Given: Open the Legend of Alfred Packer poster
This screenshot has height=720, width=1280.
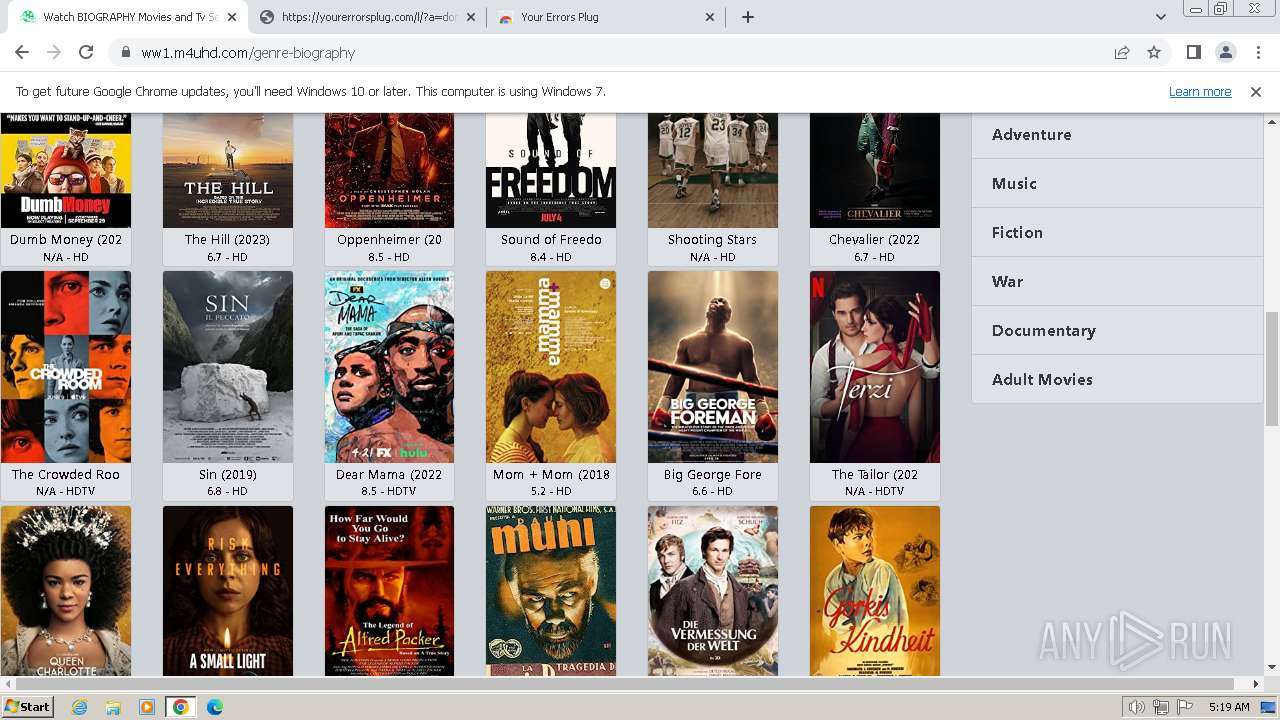Looking at the screenshot, I should click(x=389, y=591).
